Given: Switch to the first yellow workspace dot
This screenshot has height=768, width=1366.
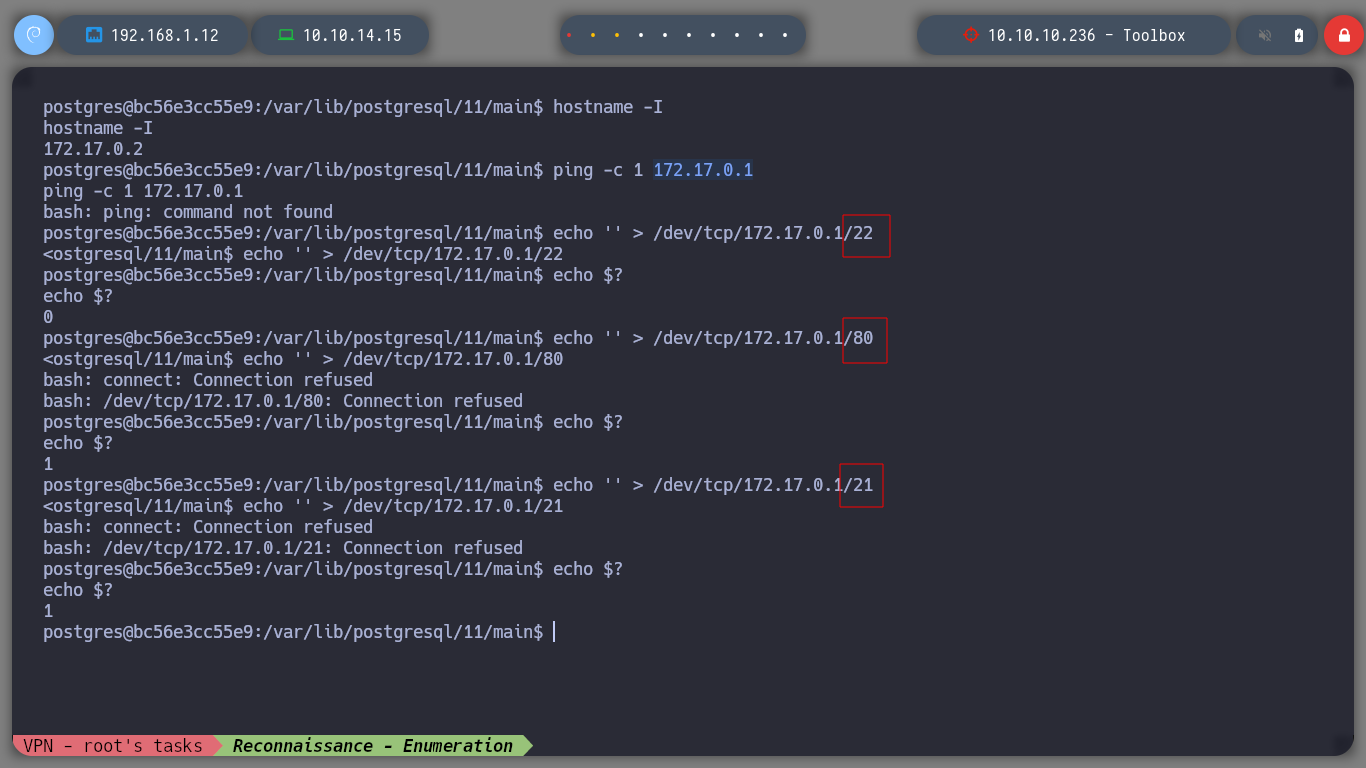Looking at the screenshot, I should [593, 35].
